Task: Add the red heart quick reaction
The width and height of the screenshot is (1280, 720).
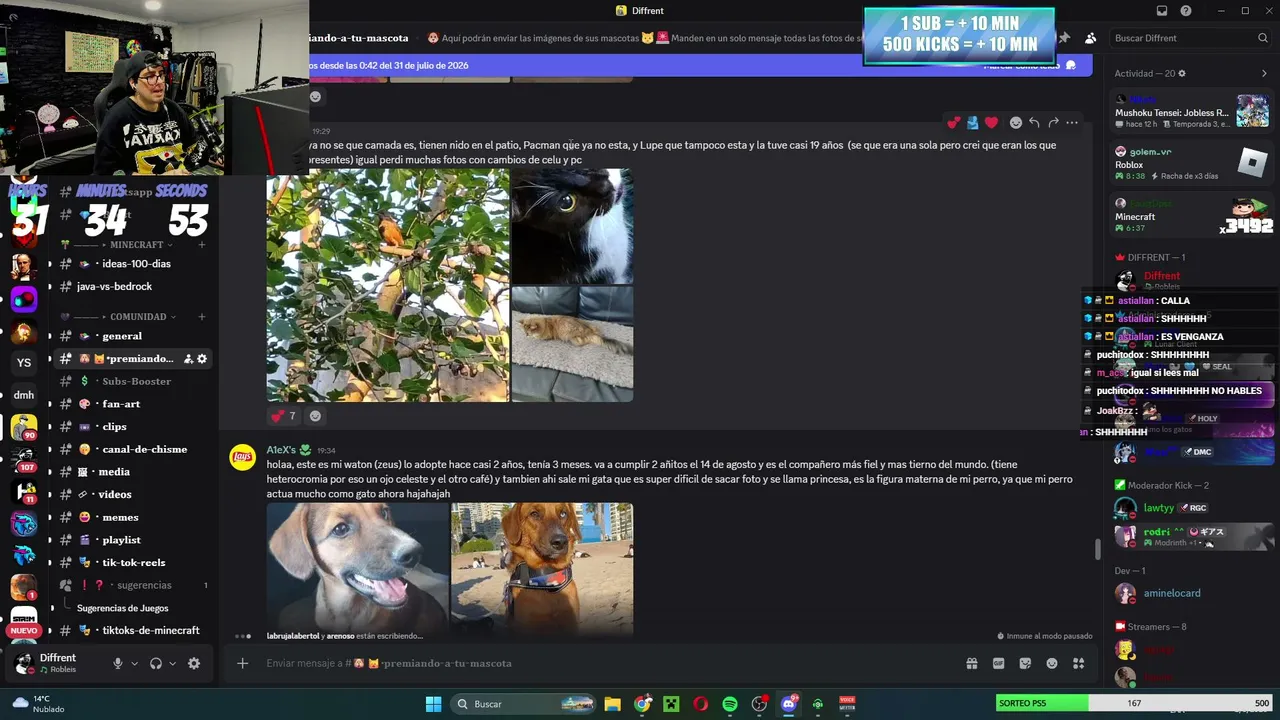Action: [991, 123]
